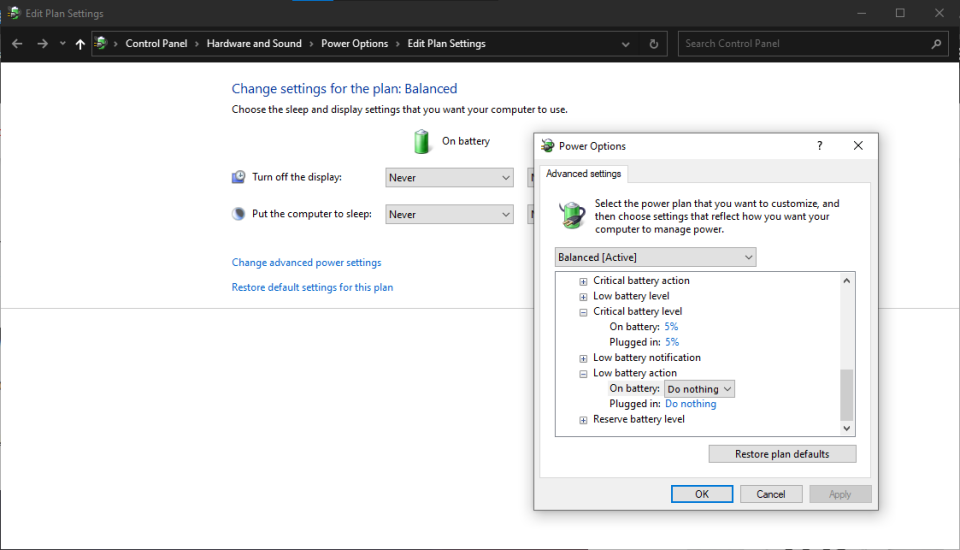Open the recent locations chevron
Screen dimensions: 960x550
coord(62,44)
